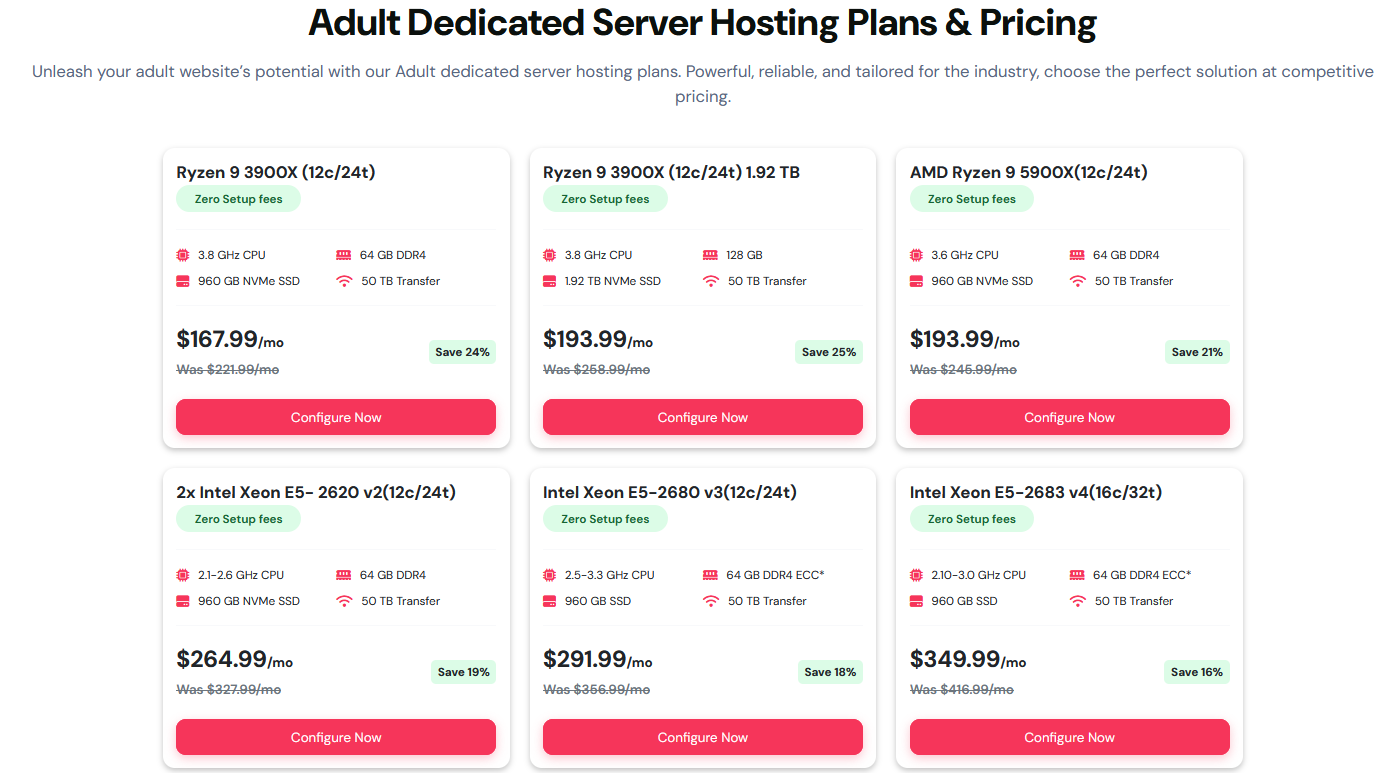The image size is (1392, 773).
Task: Click the RAM icon in the Xeon E5-2620 v2 plan
Action: point(344,575)
